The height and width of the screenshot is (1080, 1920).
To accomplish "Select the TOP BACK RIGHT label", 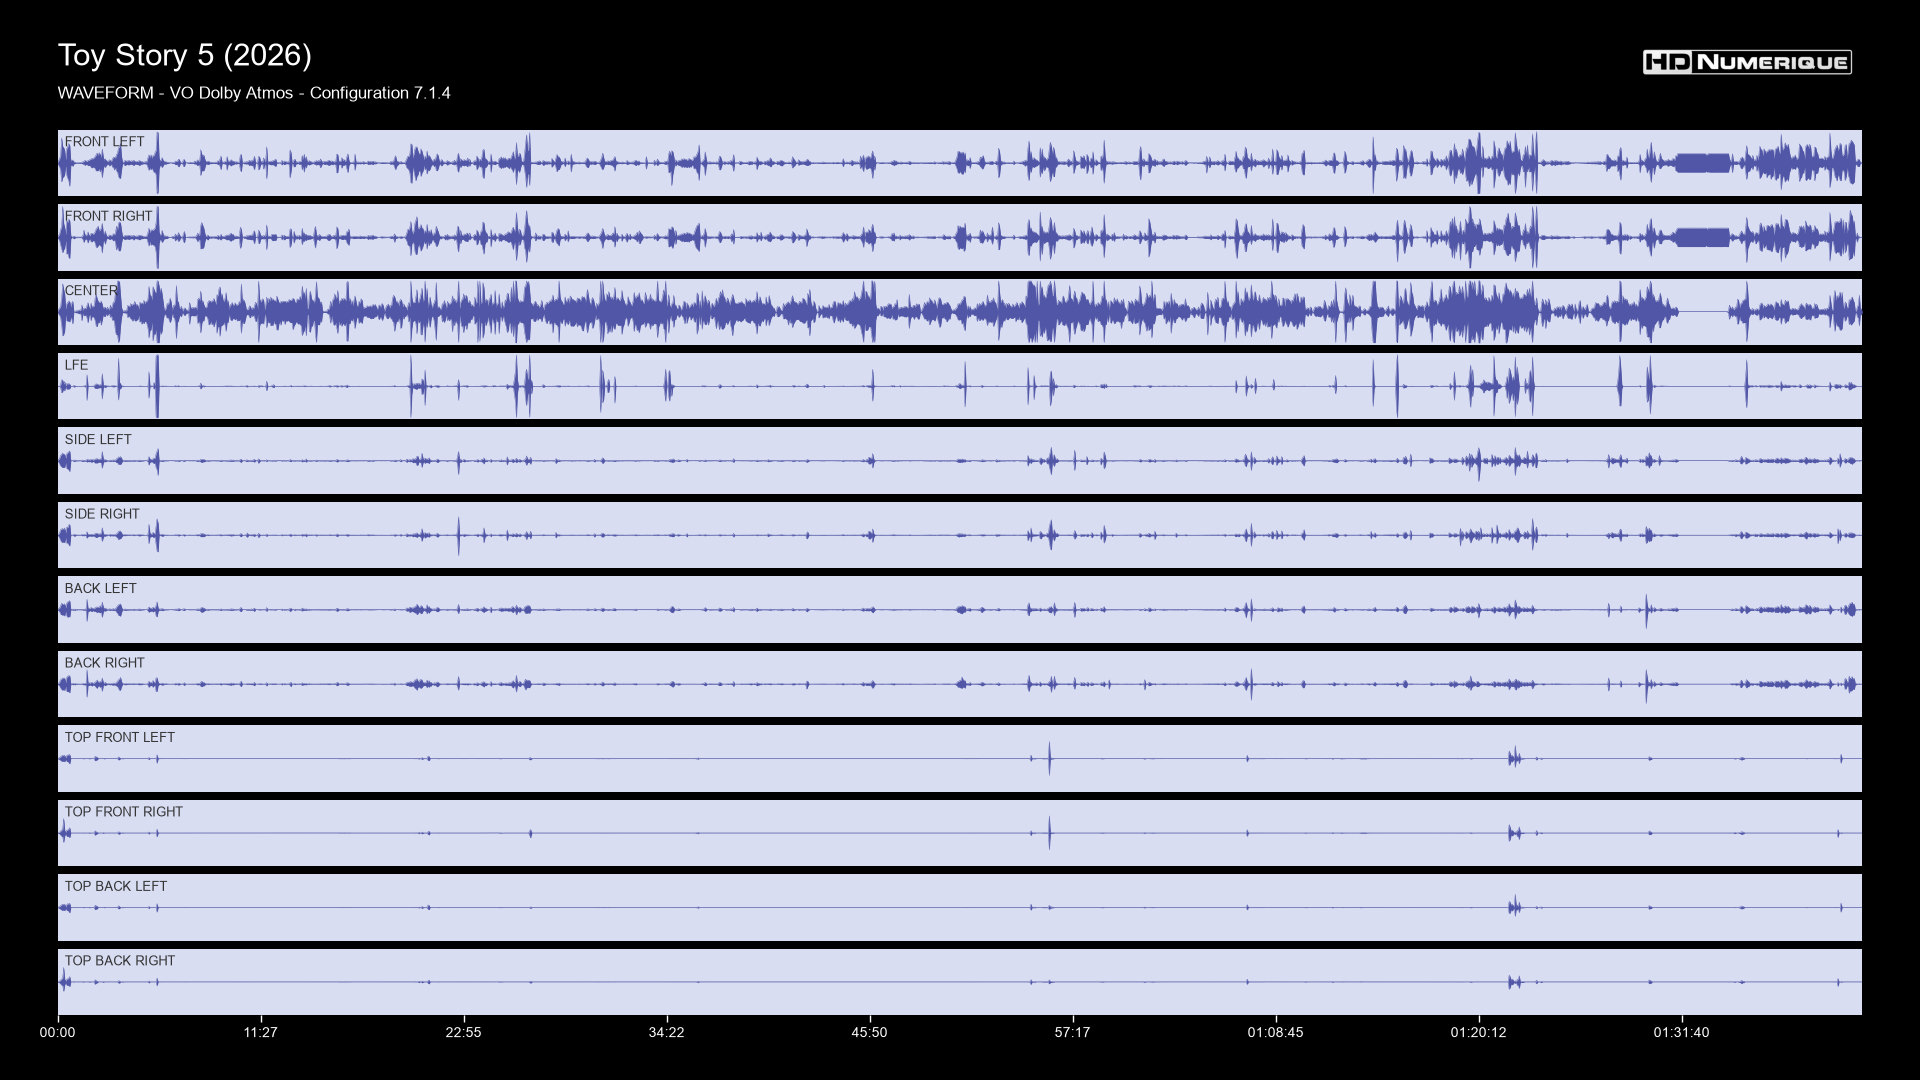I will 119,961.
